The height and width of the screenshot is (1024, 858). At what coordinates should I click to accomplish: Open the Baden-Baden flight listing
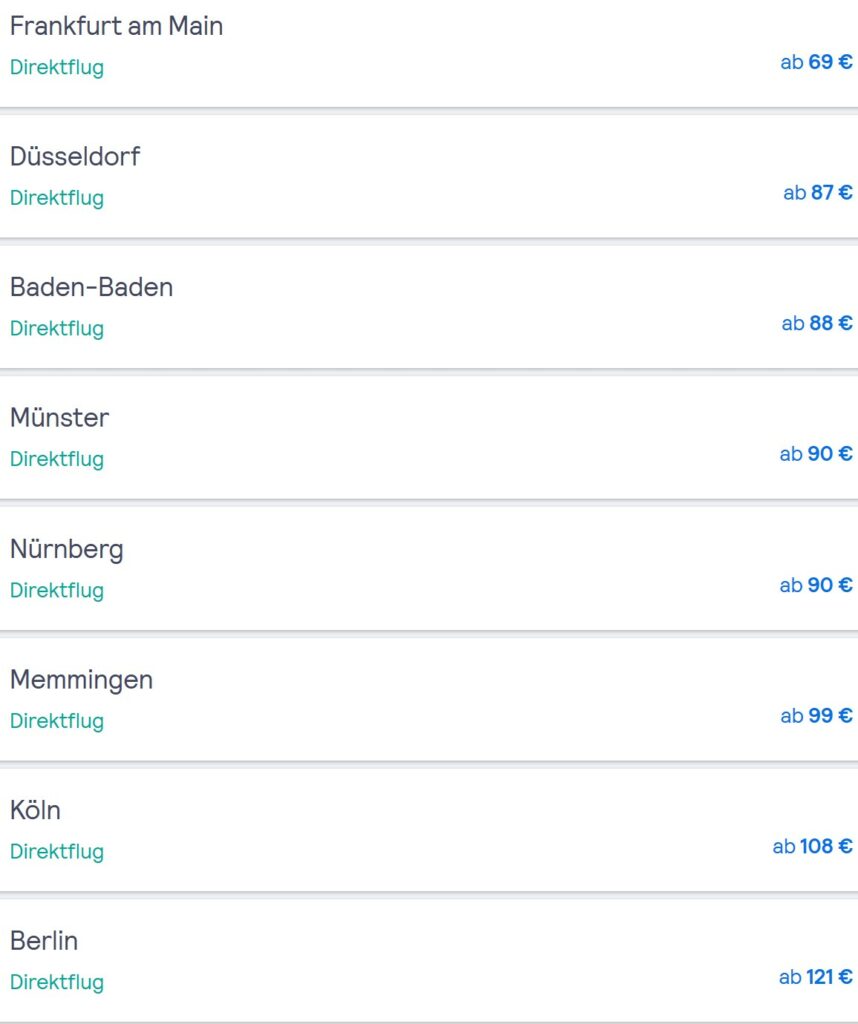(x=429, y=307)
